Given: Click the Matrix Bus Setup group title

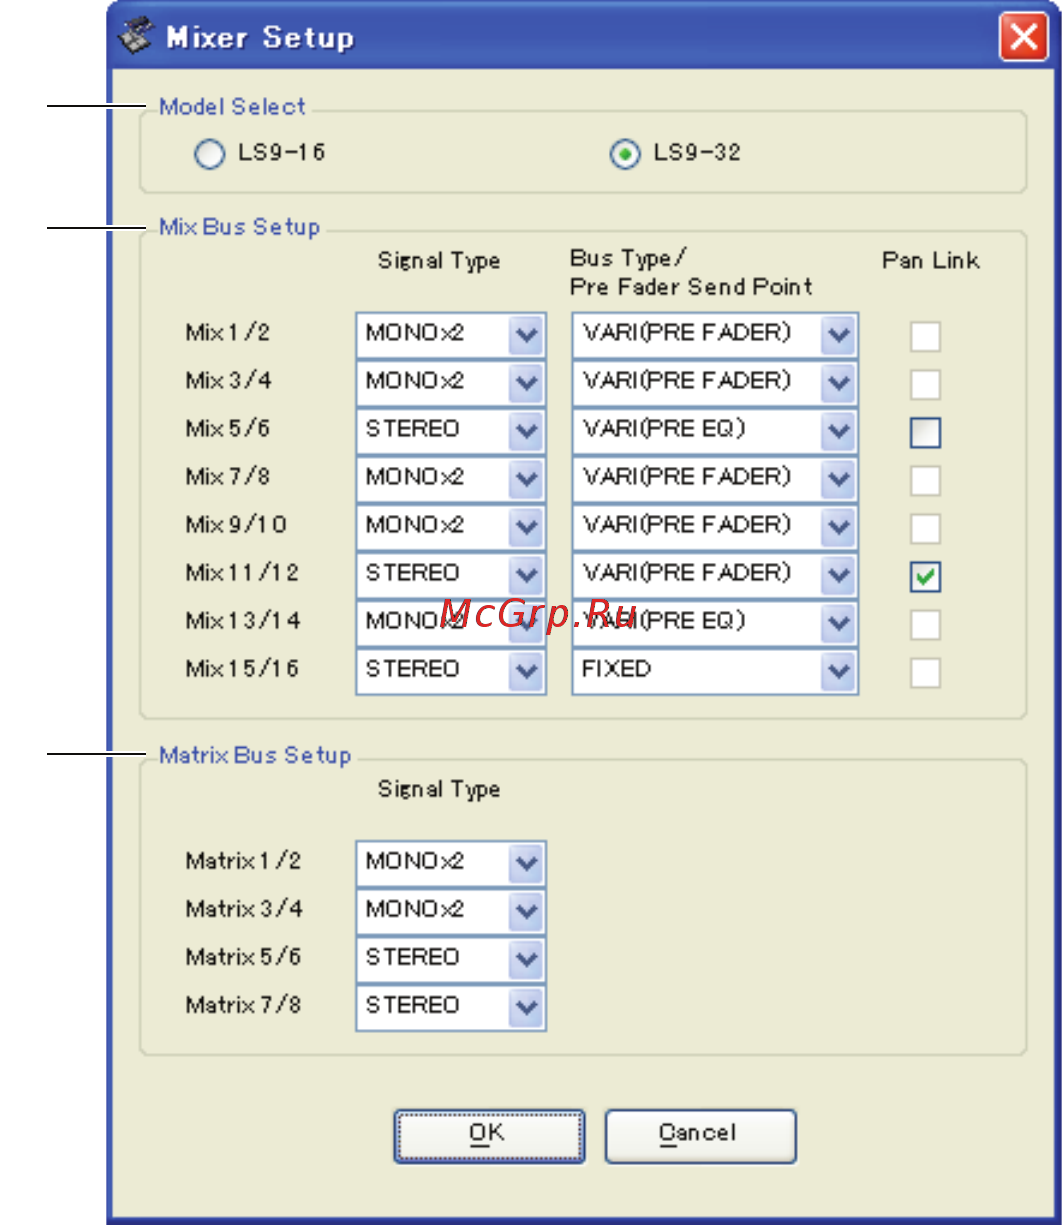Looking at the screenshot, I should click(x=255, y=755).
